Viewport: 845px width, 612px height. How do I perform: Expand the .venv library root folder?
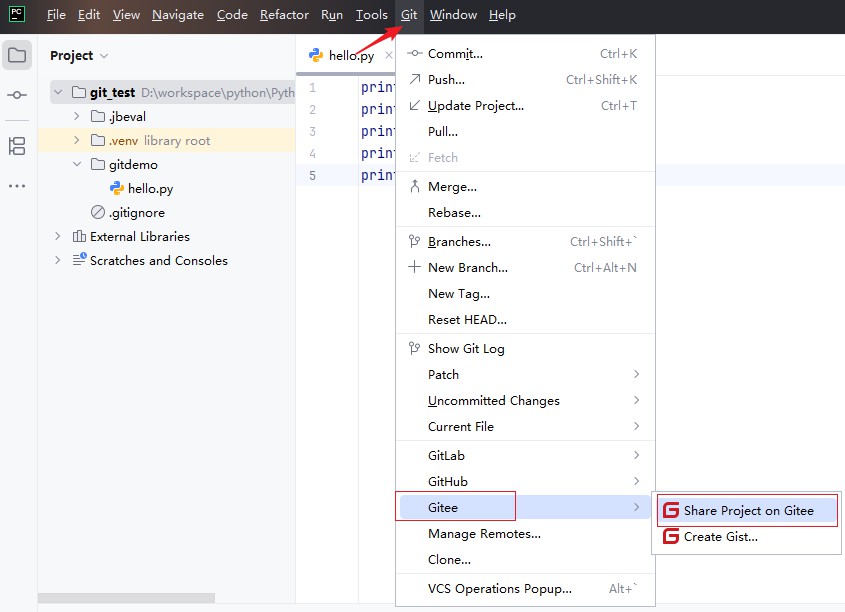[77, 140]
